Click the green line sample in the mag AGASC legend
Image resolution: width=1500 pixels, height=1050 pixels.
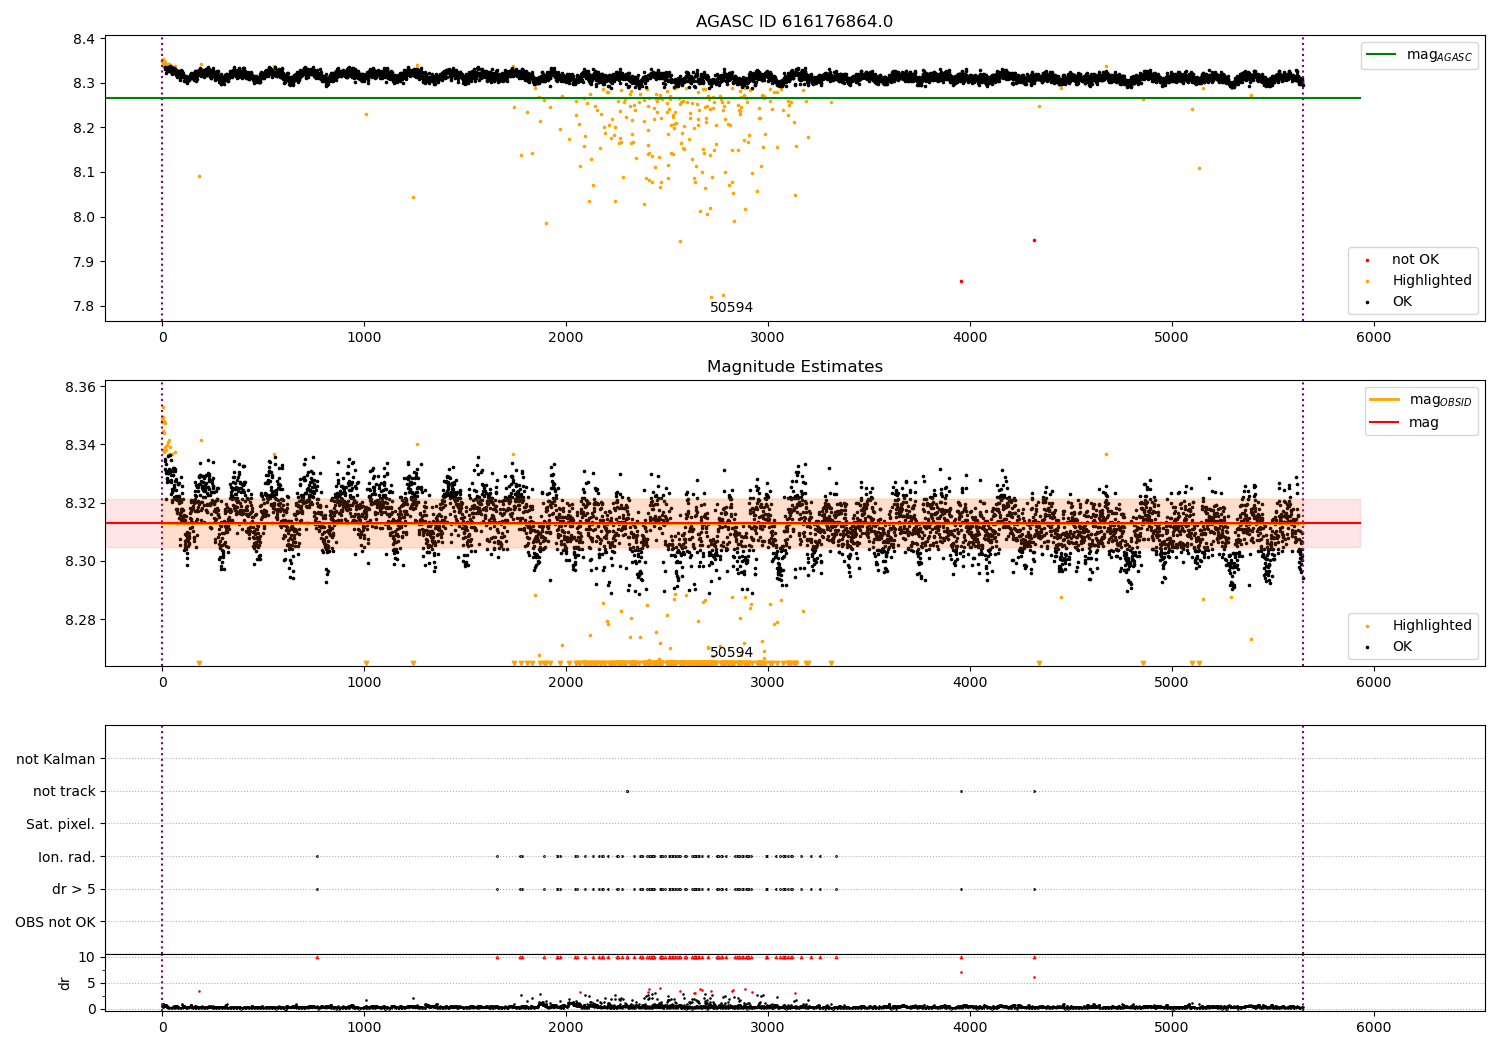[x=1382, y=55]
